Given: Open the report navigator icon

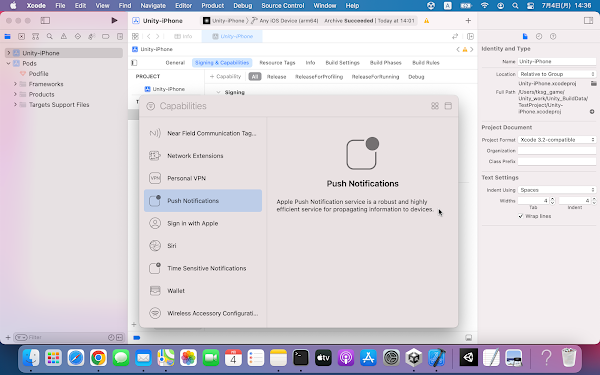Looking at the screenshot, I should [x=120, y=36].
